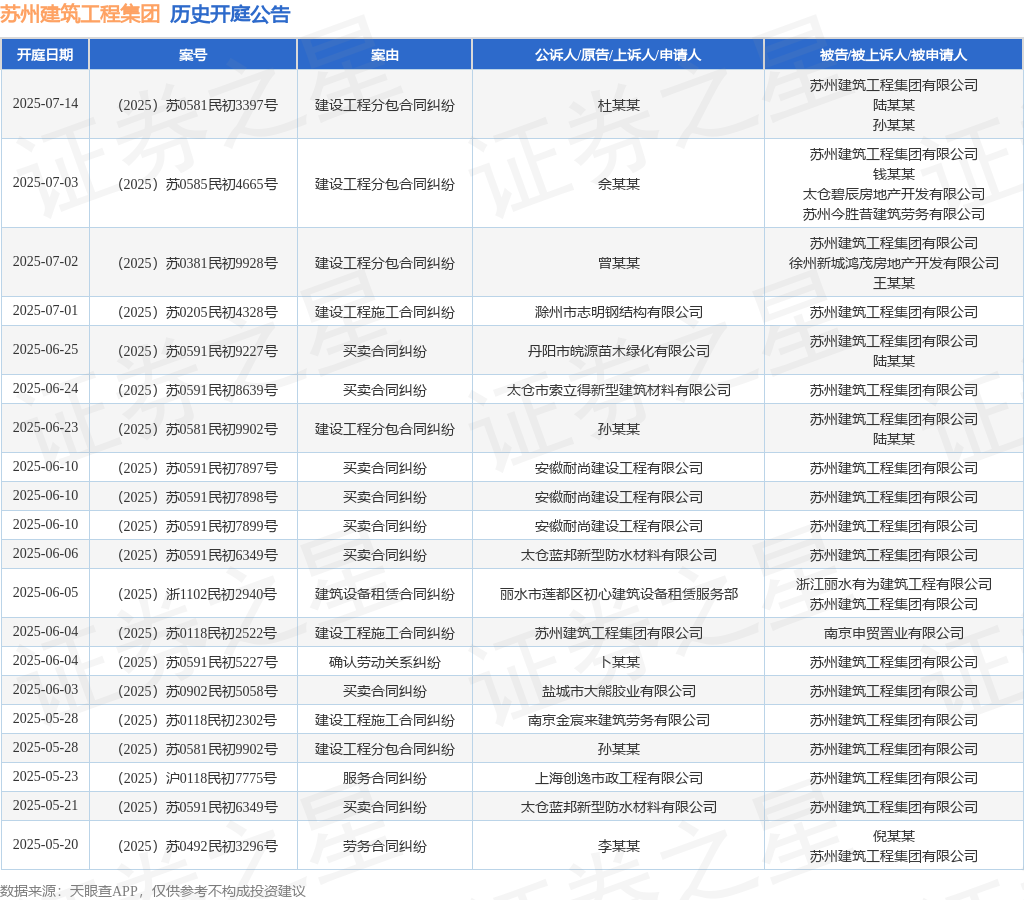Click the date 2025-07-01
The height and width of the screenshot is (900, 1024).
coord(45,311)
